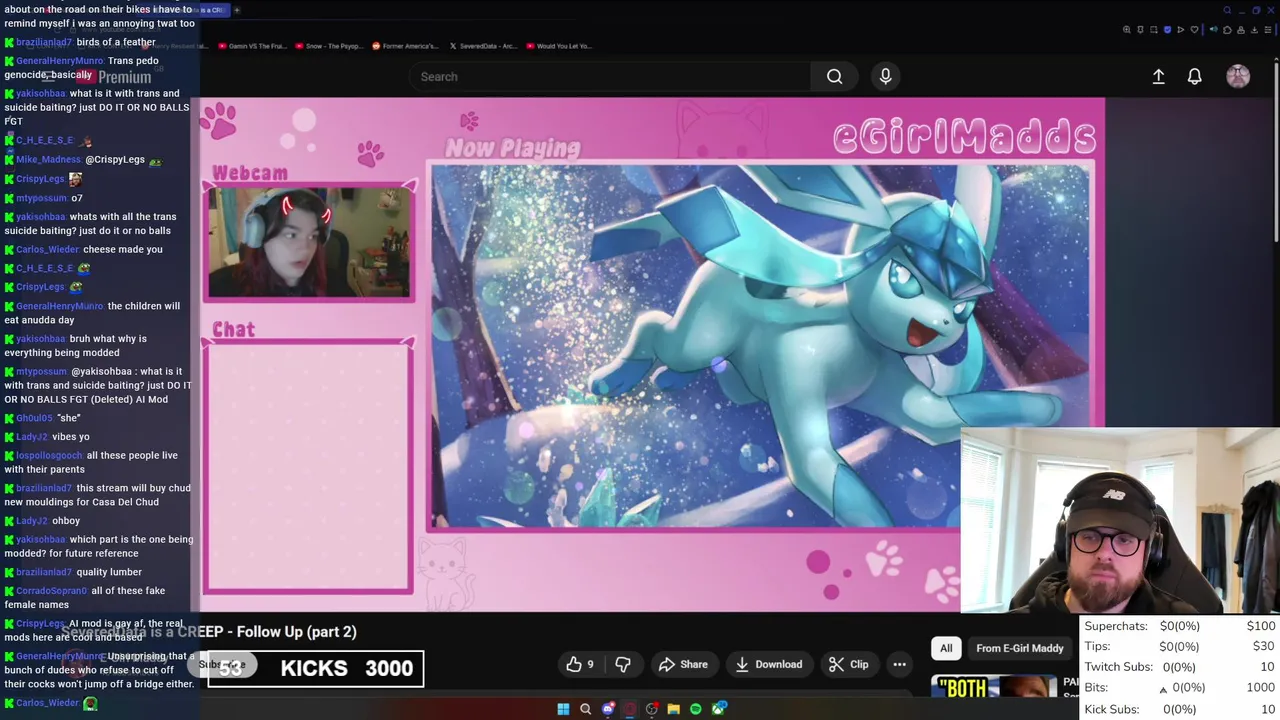Click the Glaceon Now Playing artwork
The width and height of the screenshot is (1280, 720).
(x=760, y=346)
